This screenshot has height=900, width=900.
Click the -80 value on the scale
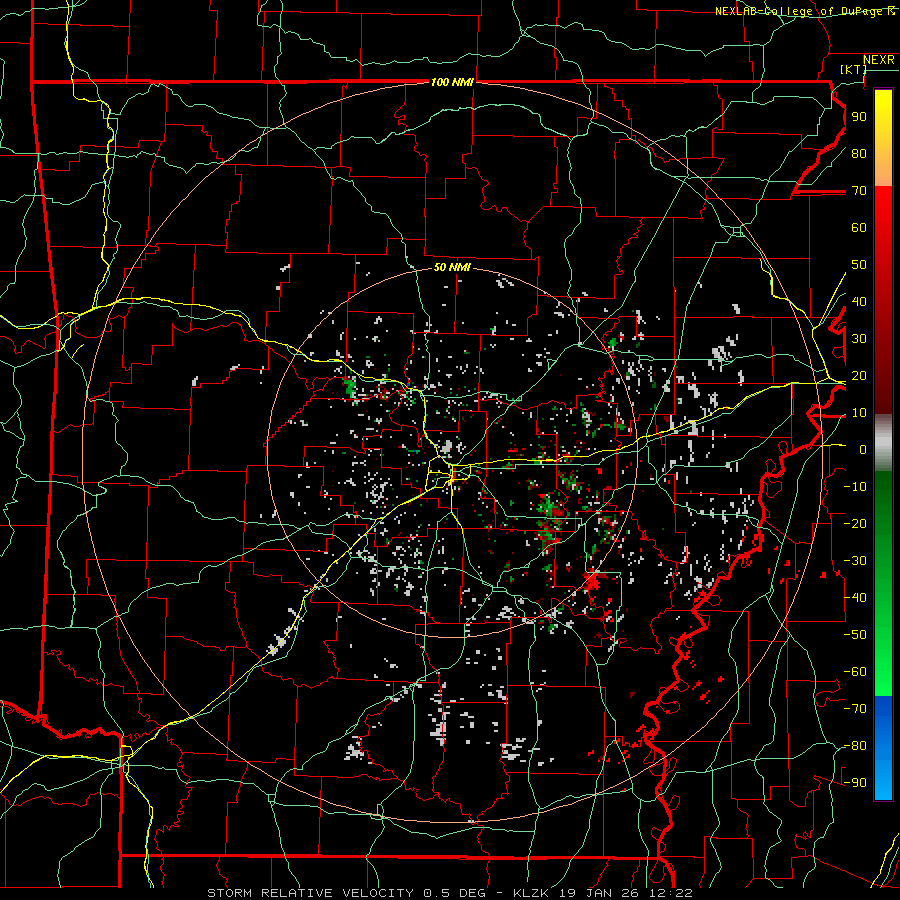[855, 746]
